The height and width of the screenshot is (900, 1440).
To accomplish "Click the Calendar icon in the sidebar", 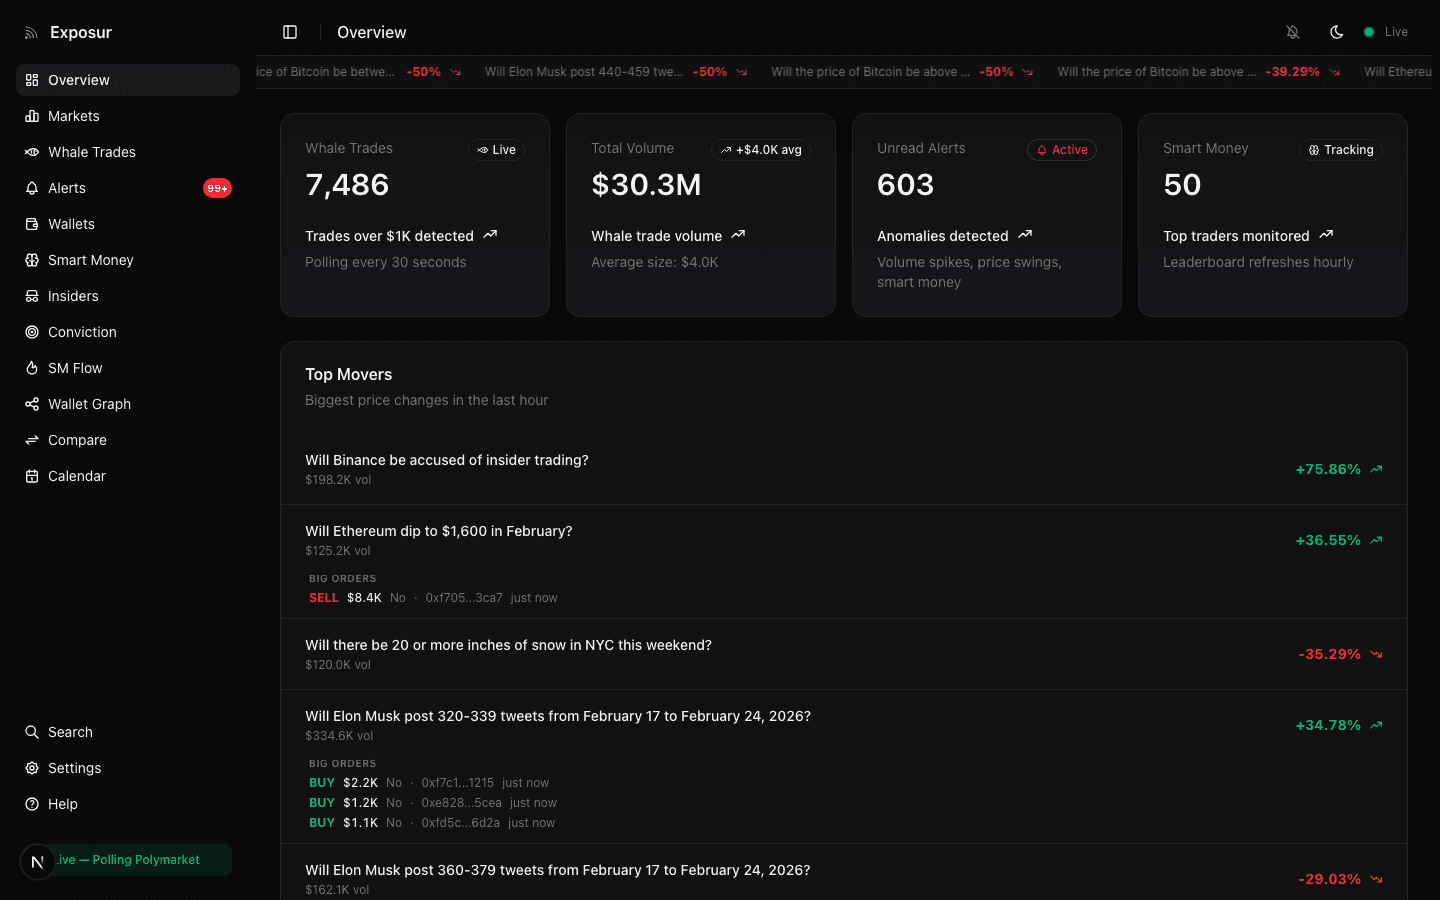I will coord(33,476).
